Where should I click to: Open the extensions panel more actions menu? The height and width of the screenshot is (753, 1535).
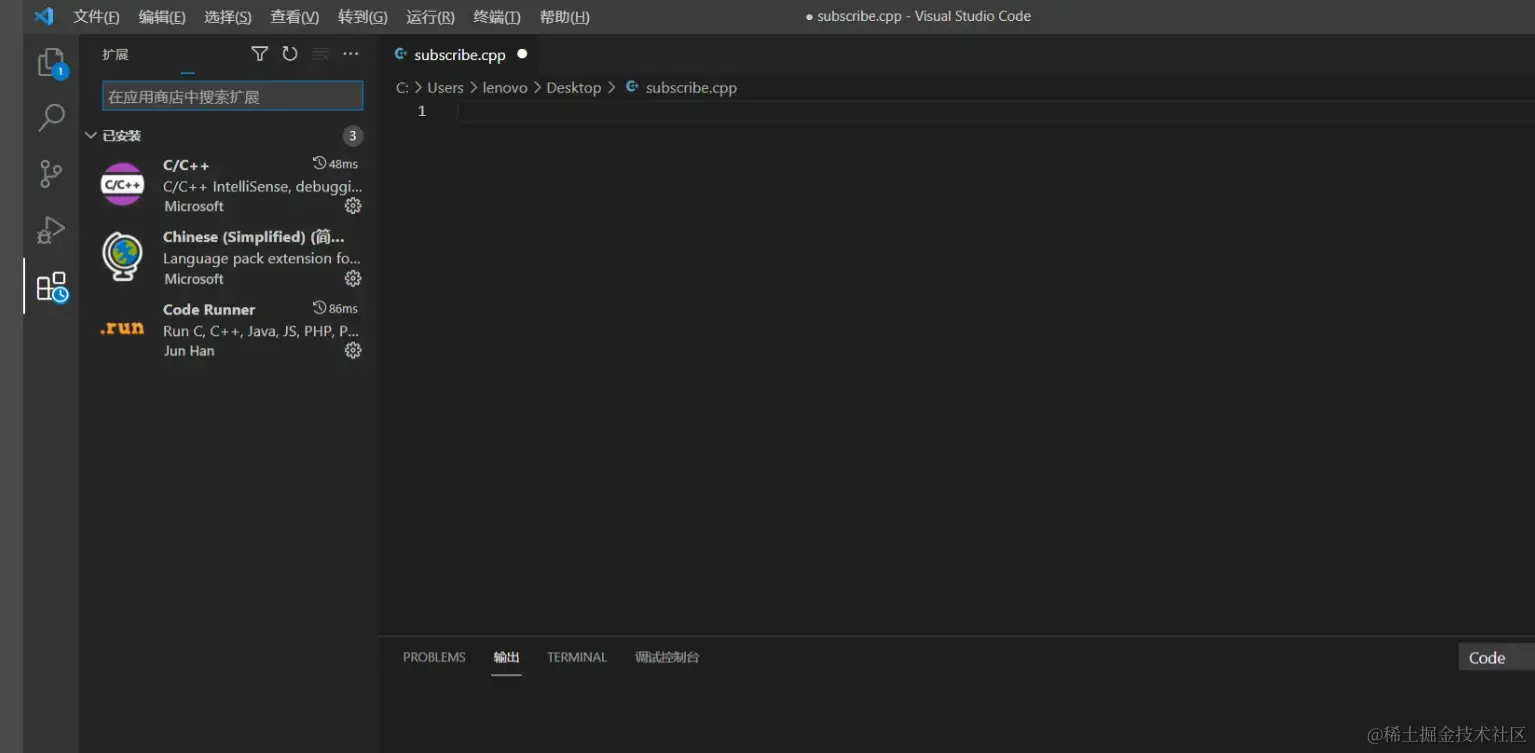pos(350,54)
